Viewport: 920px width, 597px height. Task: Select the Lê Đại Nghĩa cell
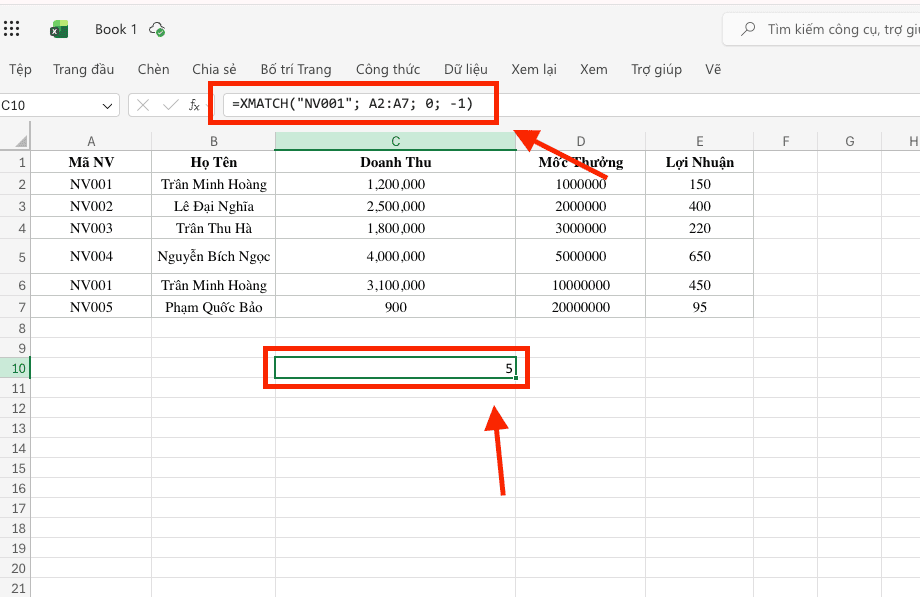(x=214, y=206)
